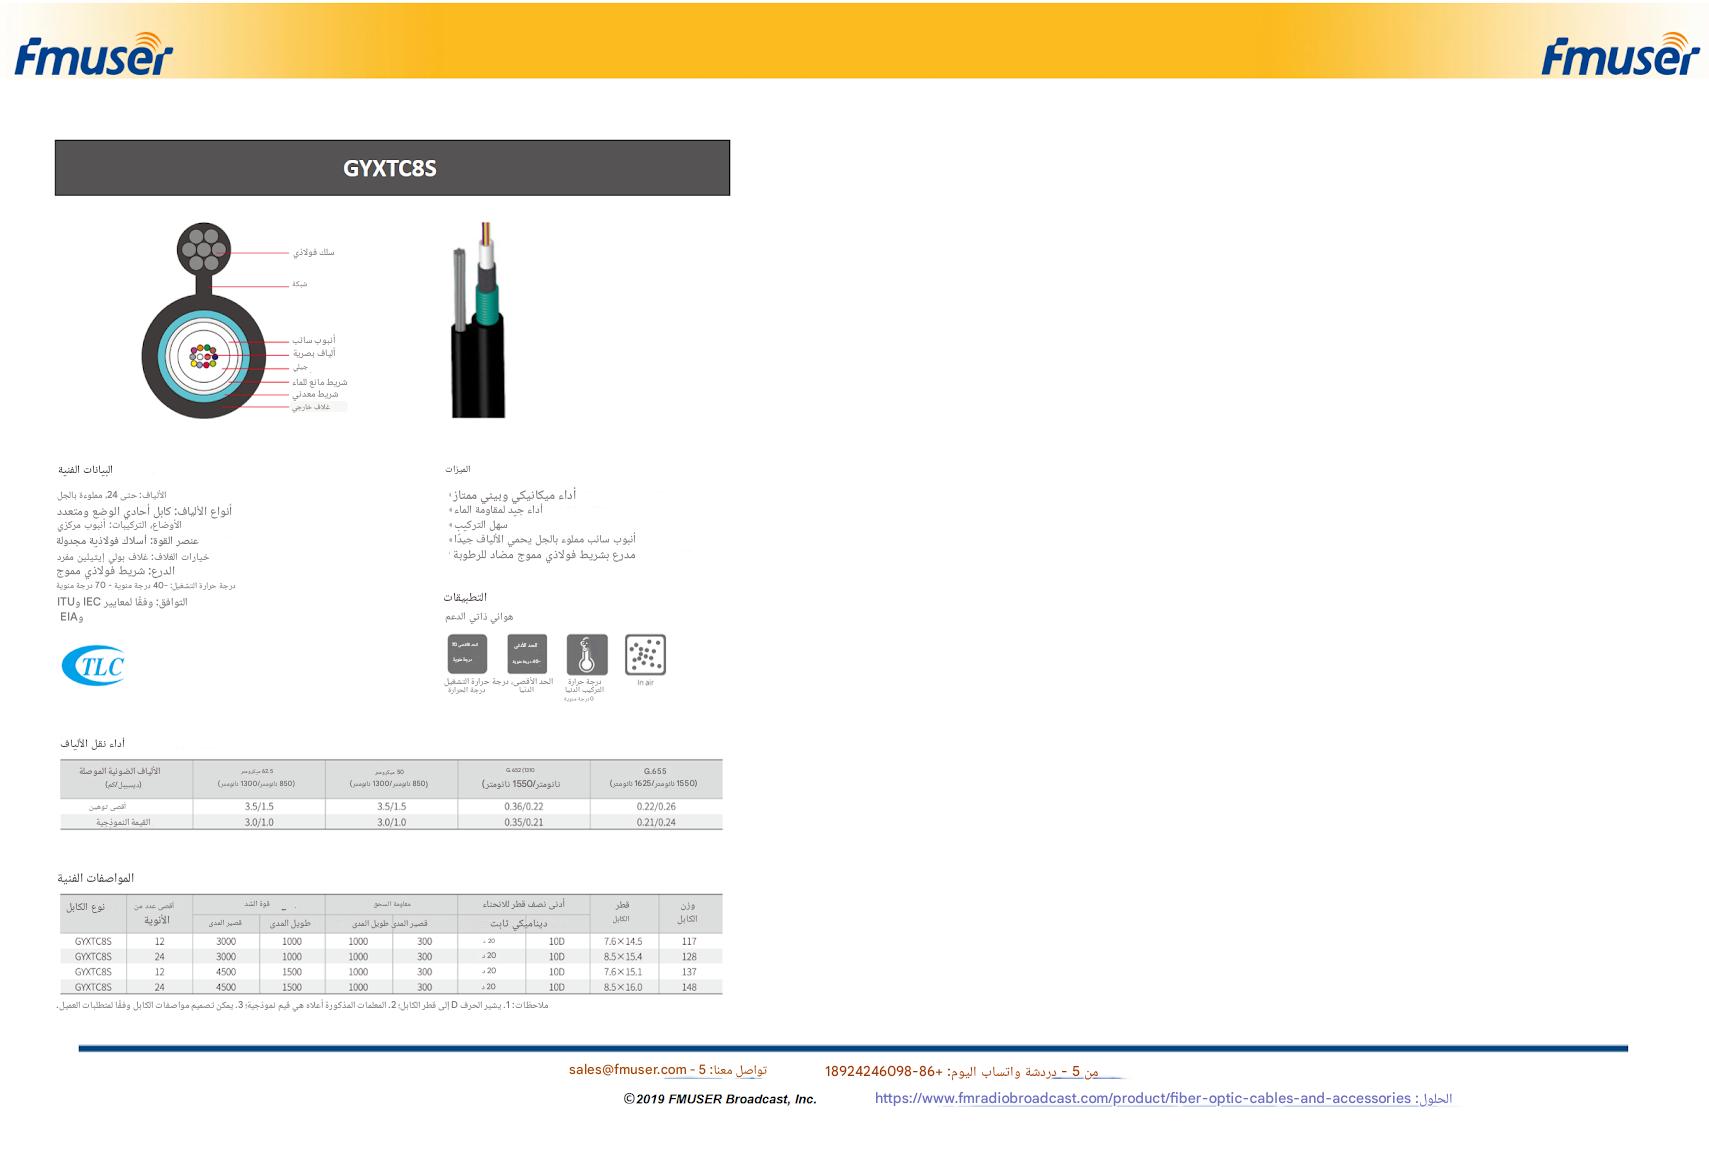
Task: Click the cable weight value '117'
Action: 689,941
